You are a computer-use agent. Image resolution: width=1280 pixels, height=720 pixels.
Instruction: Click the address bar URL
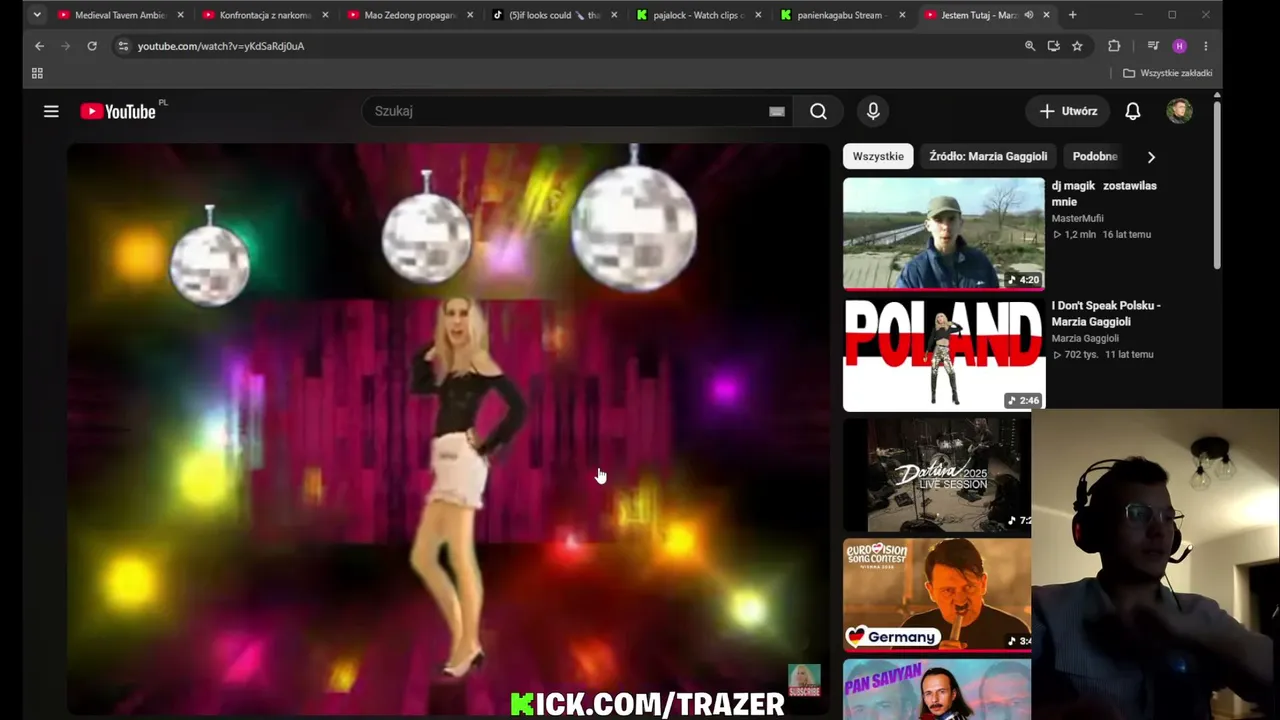221,46
